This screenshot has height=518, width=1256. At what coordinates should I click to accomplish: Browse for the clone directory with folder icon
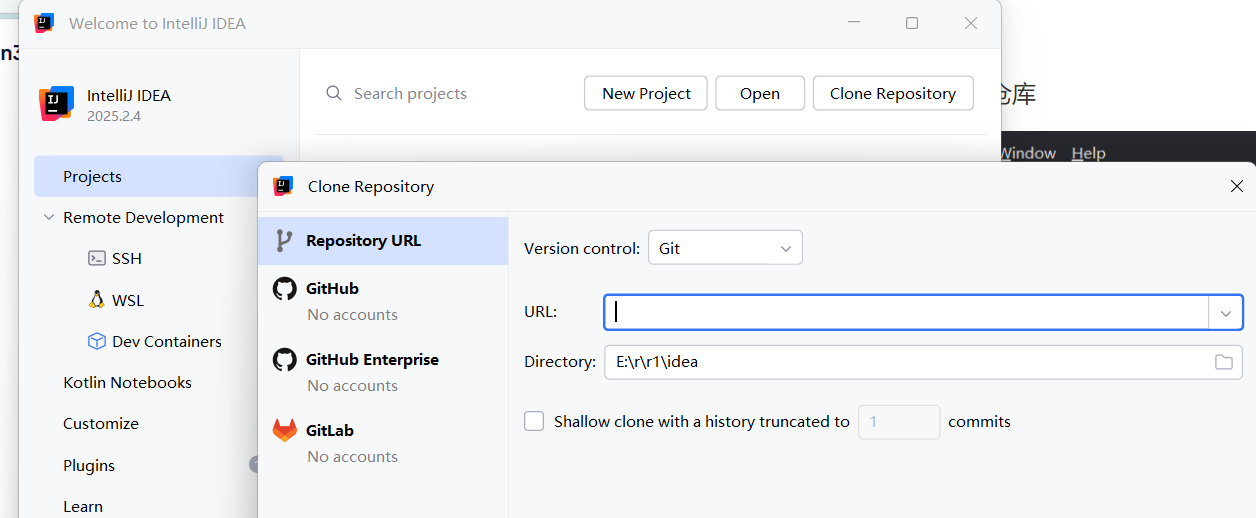[x=1224, y=362]
